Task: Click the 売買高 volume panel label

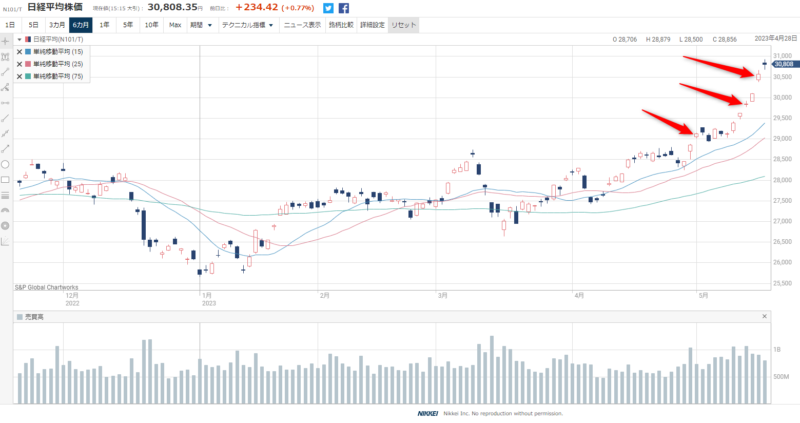Action: 34,317
